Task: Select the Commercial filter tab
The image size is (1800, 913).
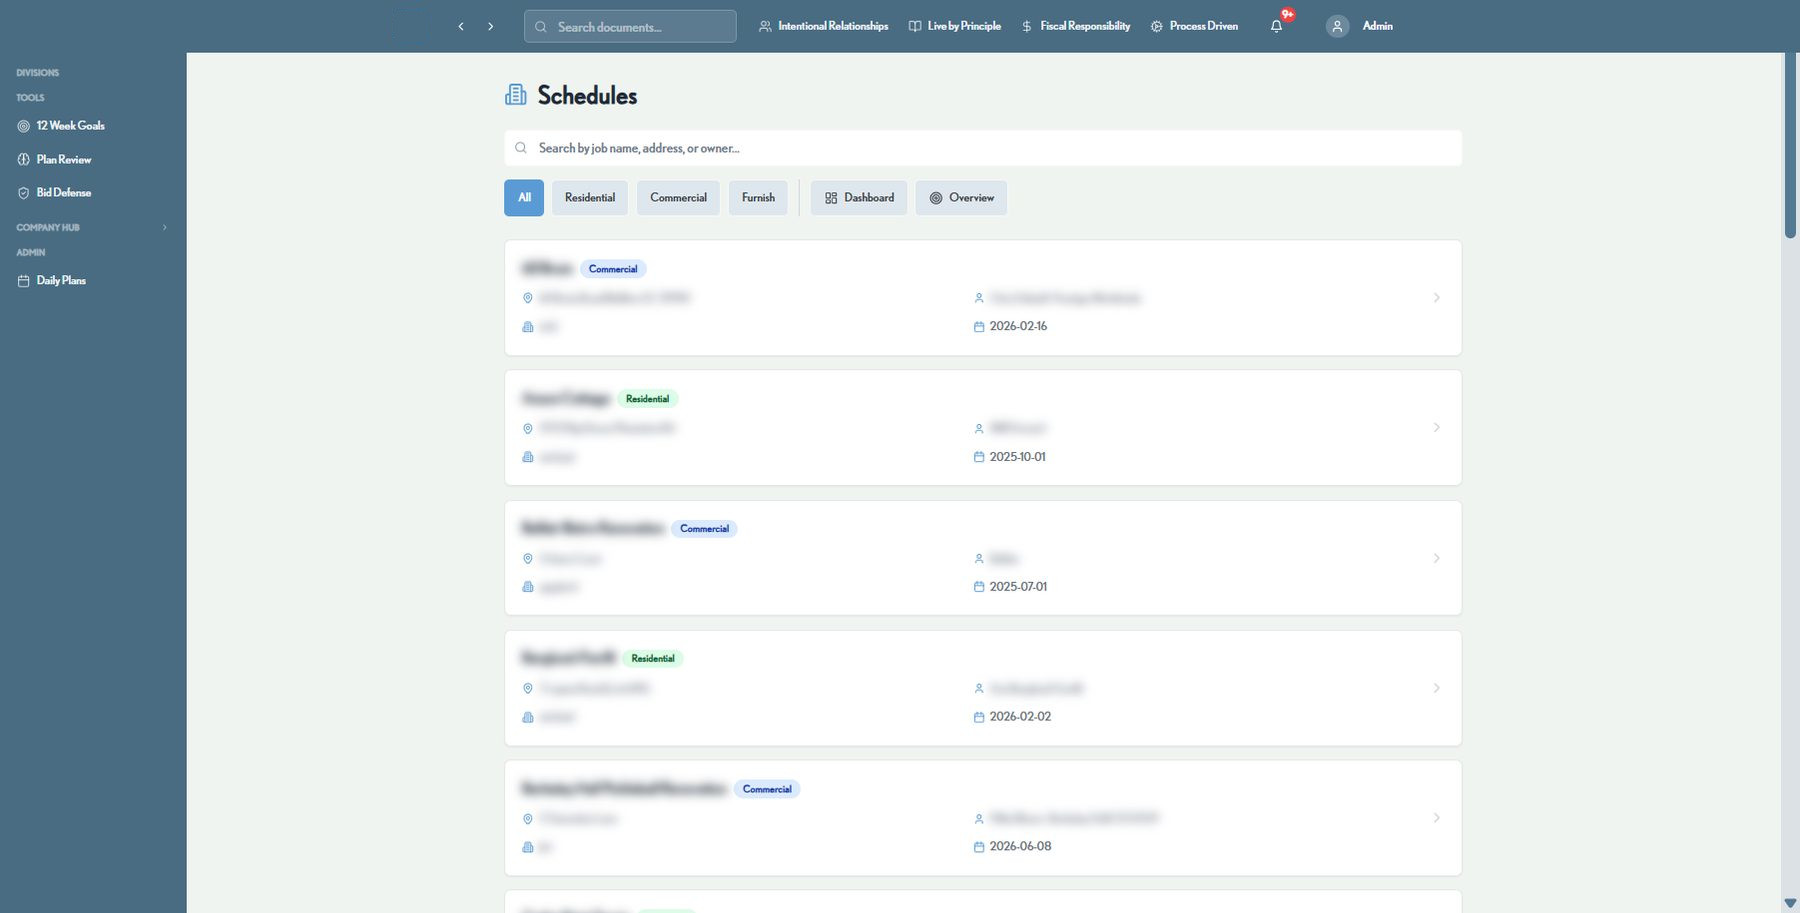Action: 678,198
